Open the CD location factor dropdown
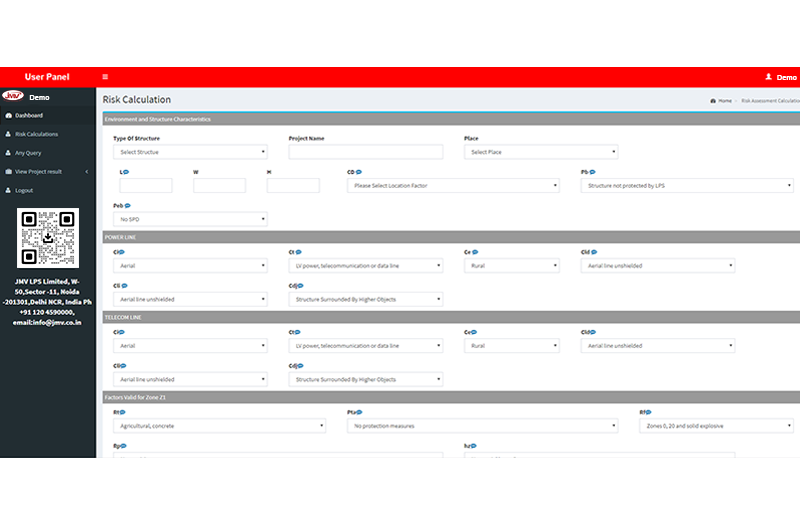The image size is (800, 524). [x=453, y=186]
